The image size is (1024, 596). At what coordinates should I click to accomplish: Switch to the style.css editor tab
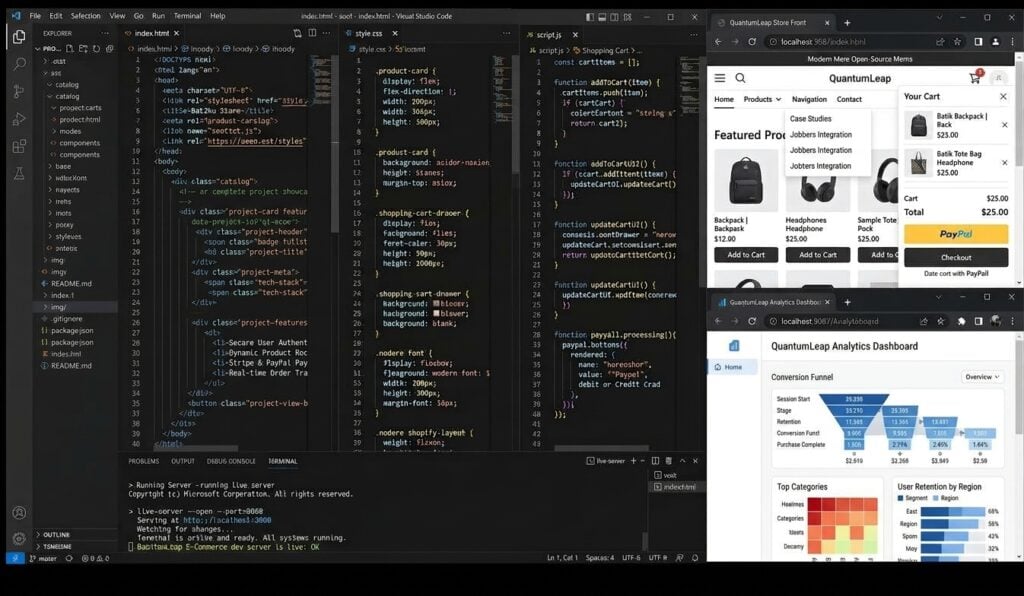pos(369,33)
